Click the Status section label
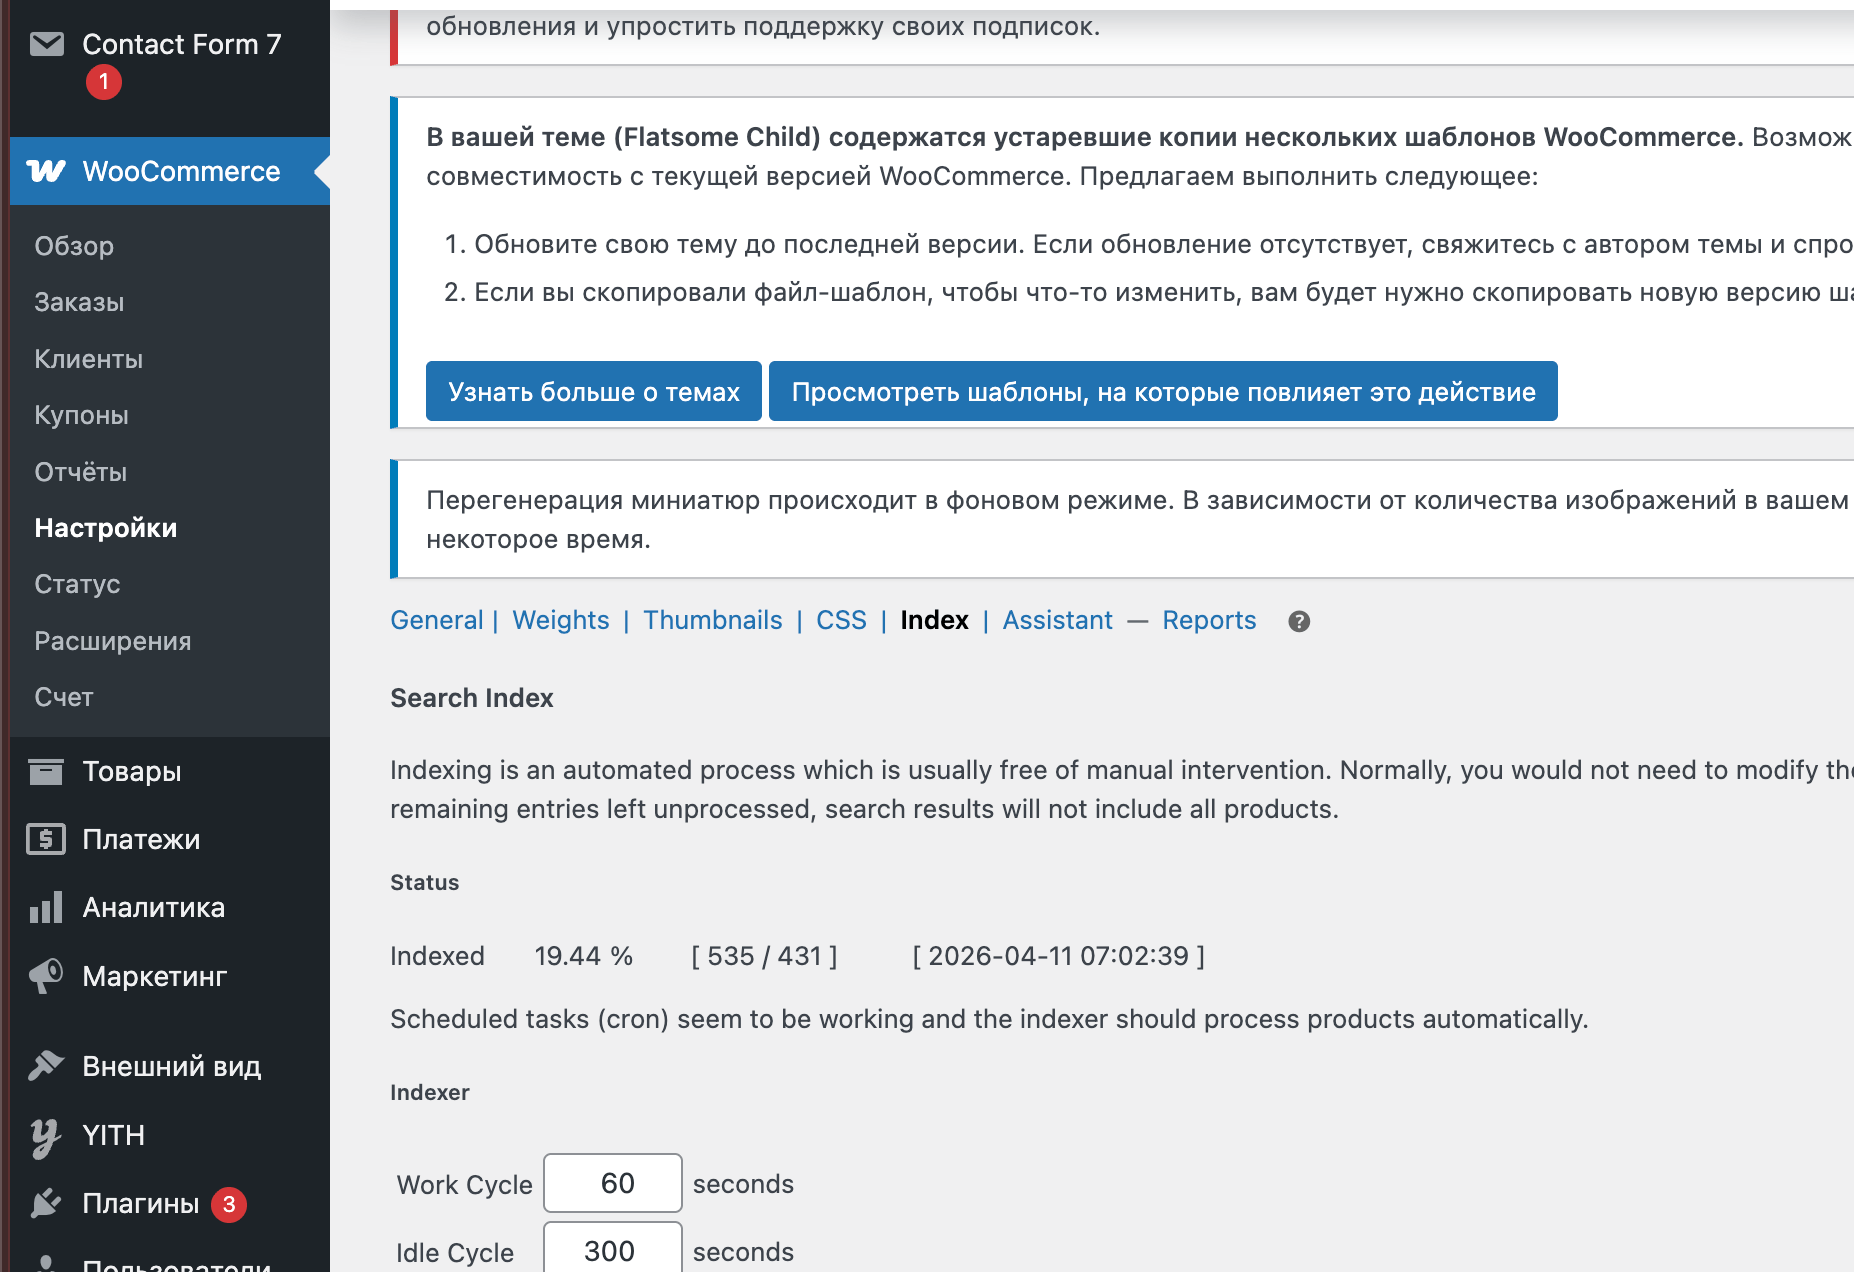This screenshot has width=1854, height=1272. 425,882
